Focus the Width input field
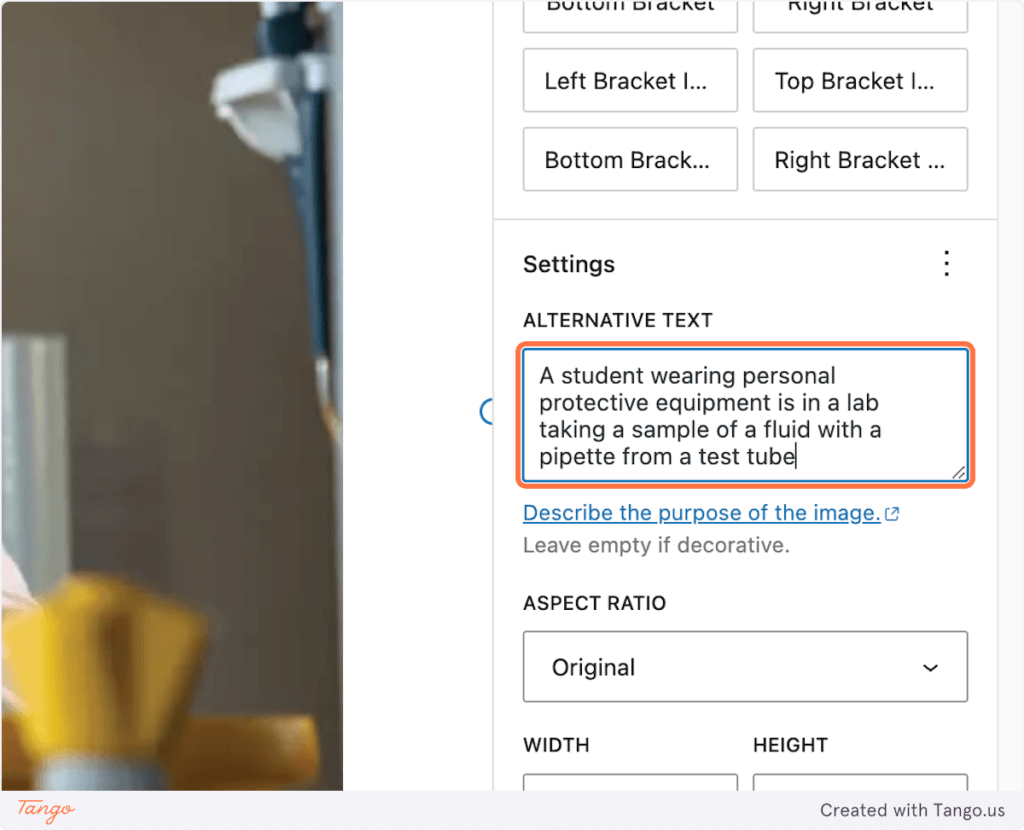This screenshot has height=830, width=1024. 630,784
